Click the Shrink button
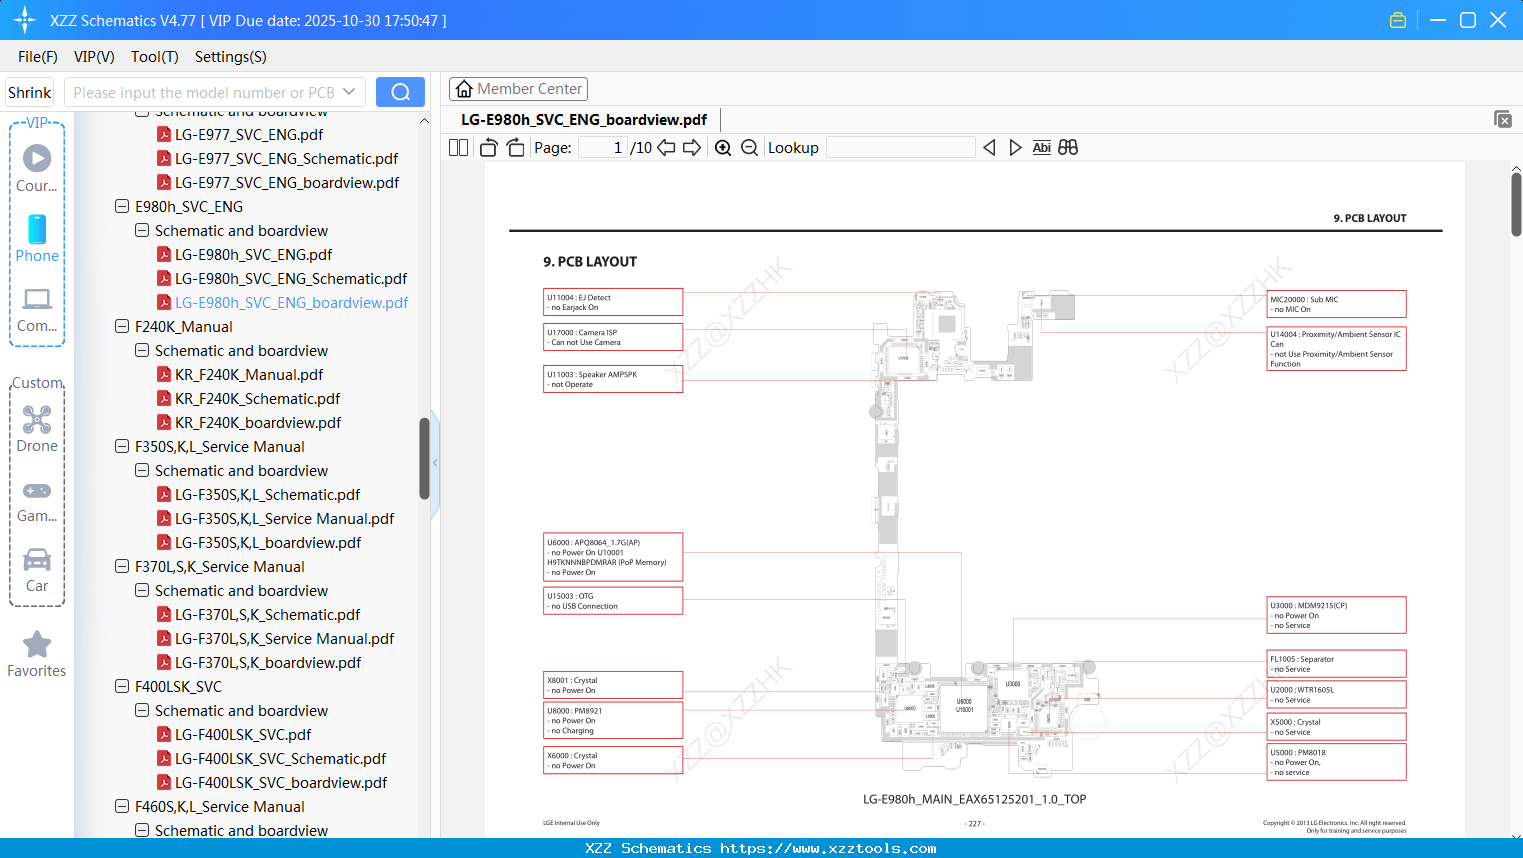This screenshot has width=1523, height=858. click(30, 92)
